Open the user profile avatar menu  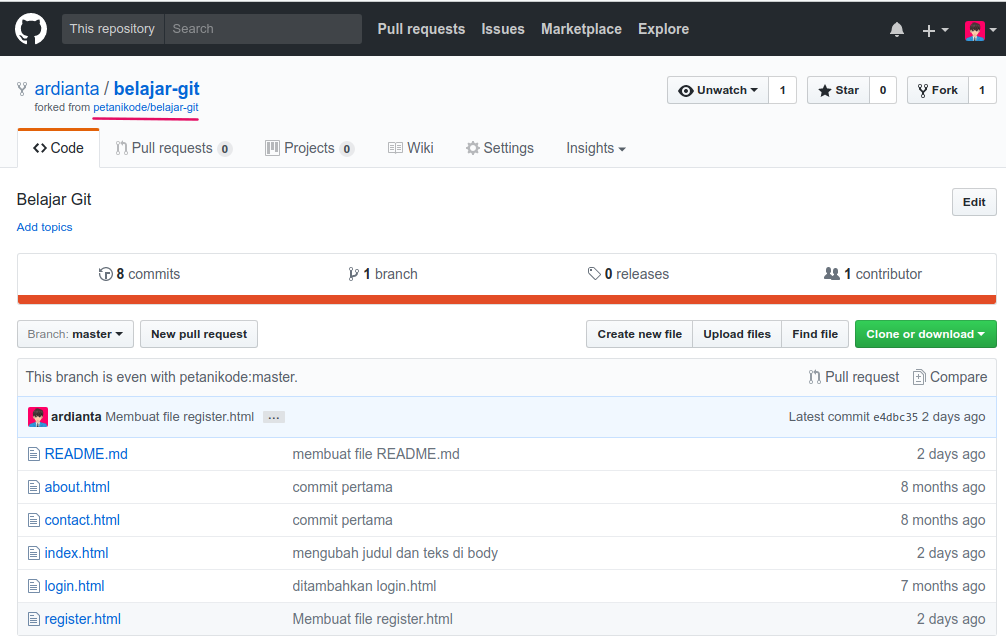click(x=979, y=30)
